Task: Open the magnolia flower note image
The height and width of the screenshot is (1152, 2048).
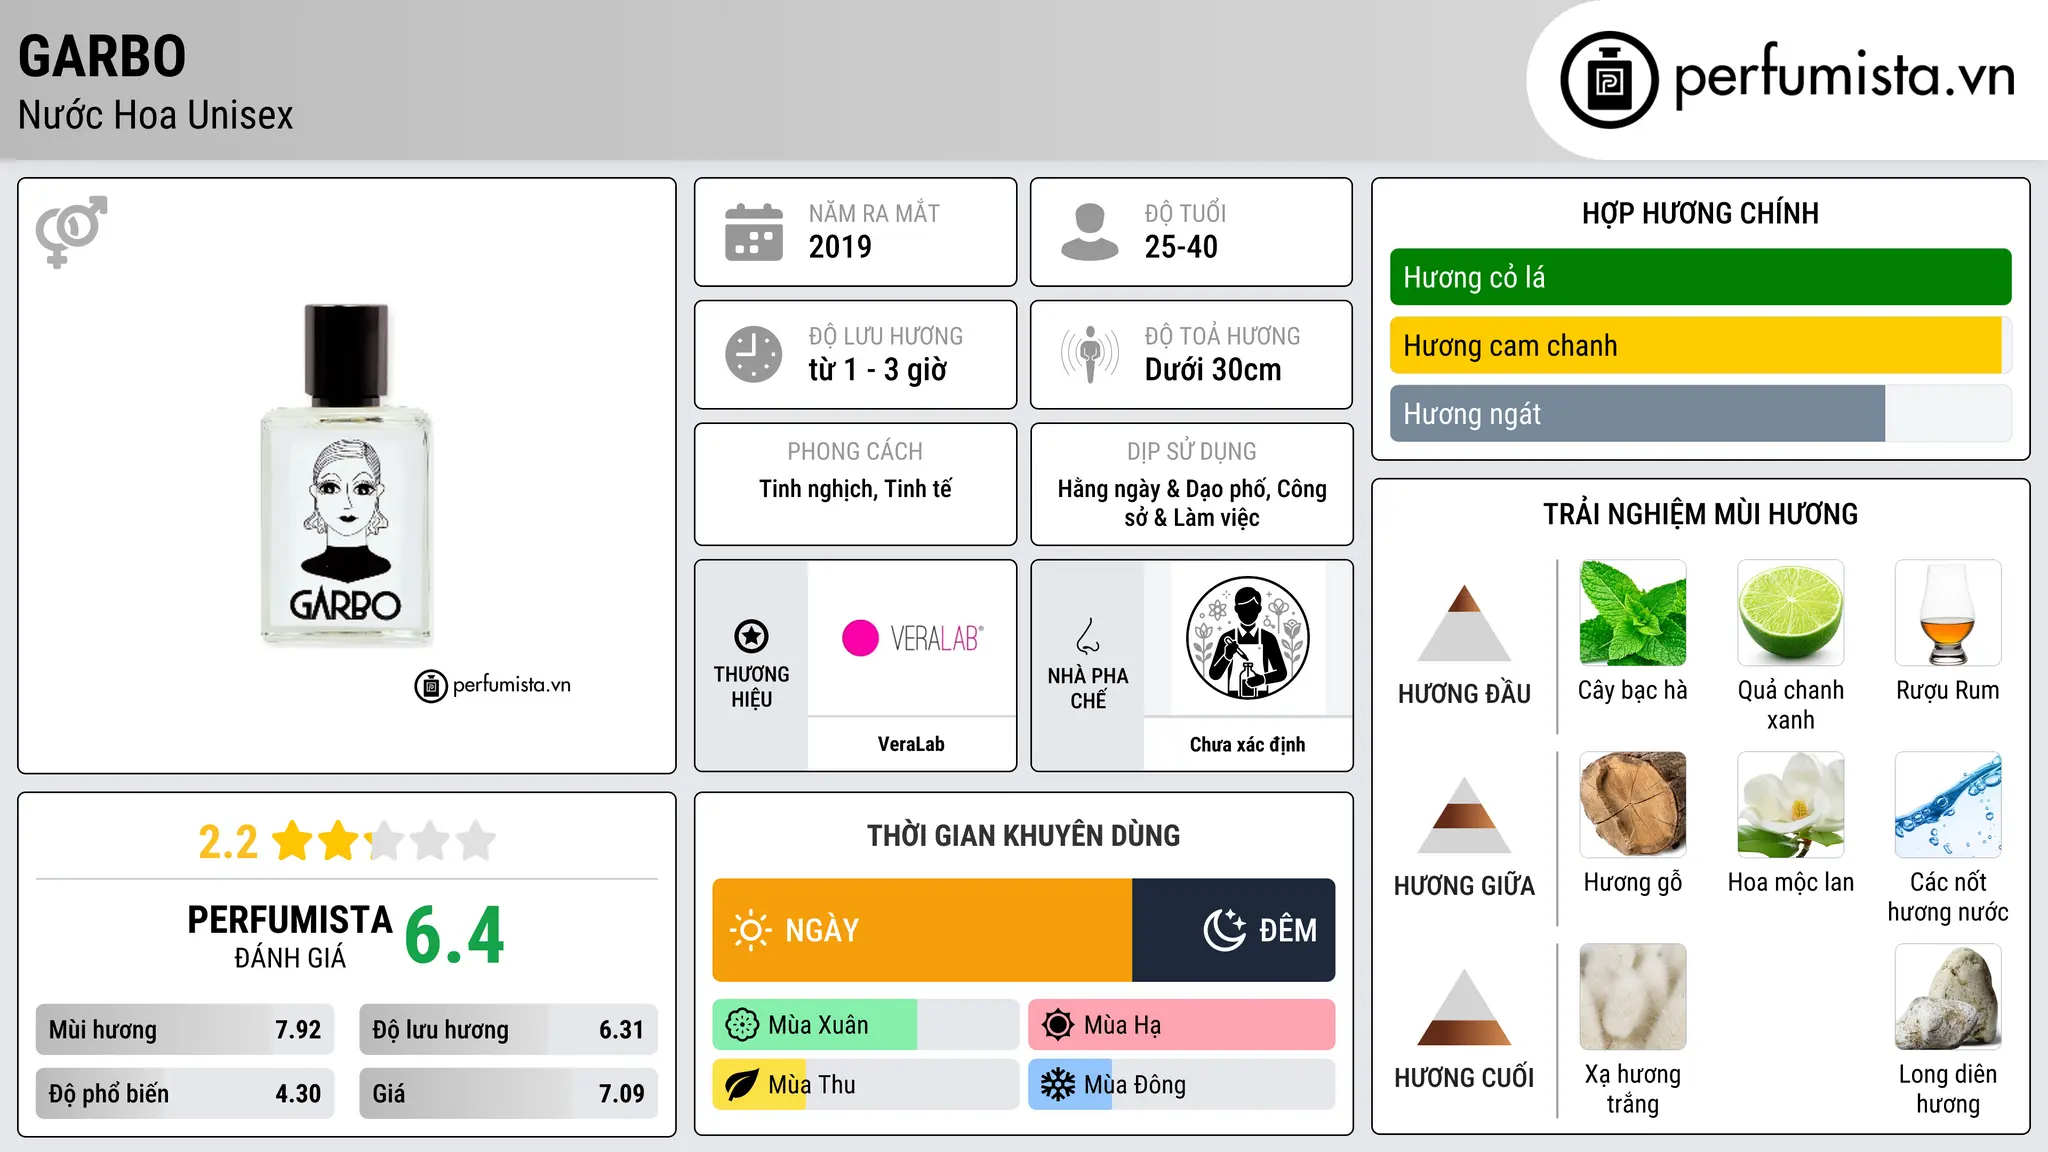Action: [1790, 805]
